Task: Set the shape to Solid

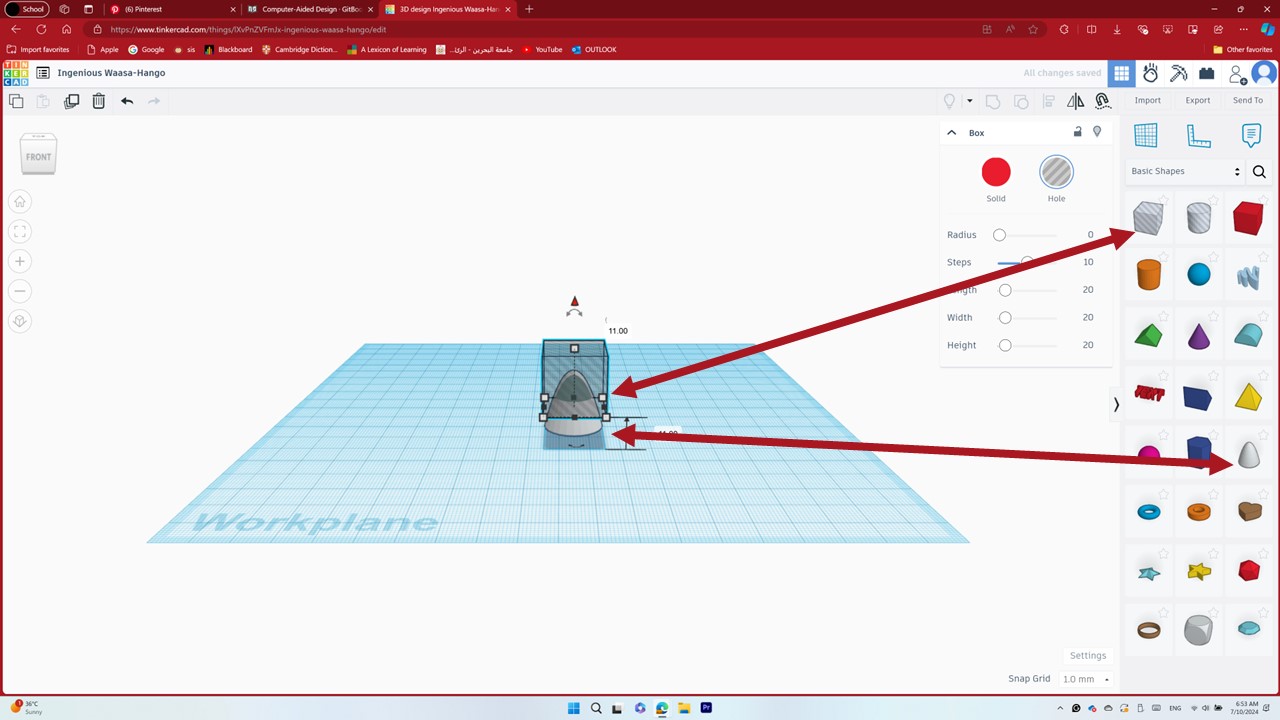Action: tap(996, 172)
